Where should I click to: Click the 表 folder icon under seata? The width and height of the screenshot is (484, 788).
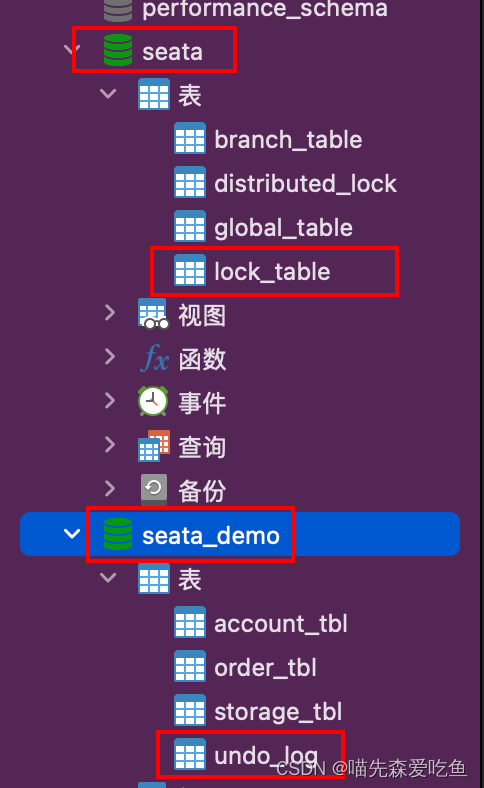154,94
